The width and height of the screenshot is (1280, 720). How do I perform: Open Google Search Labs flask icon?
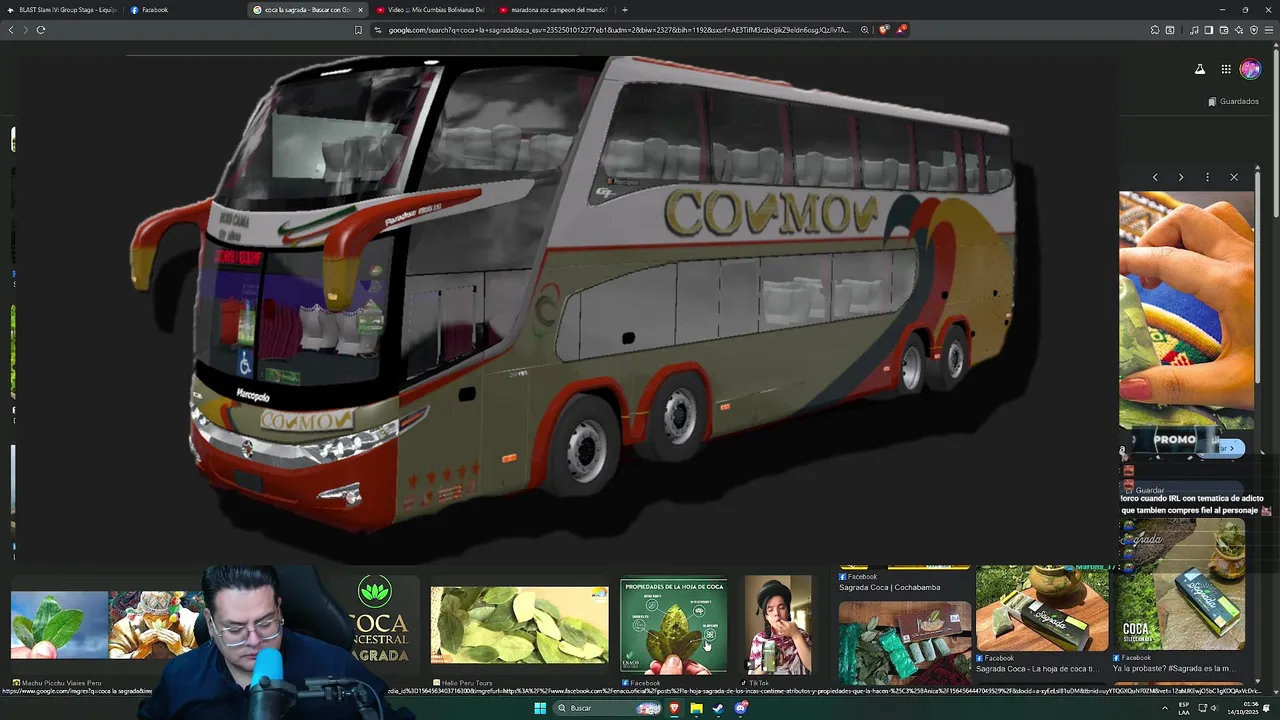1200,69
